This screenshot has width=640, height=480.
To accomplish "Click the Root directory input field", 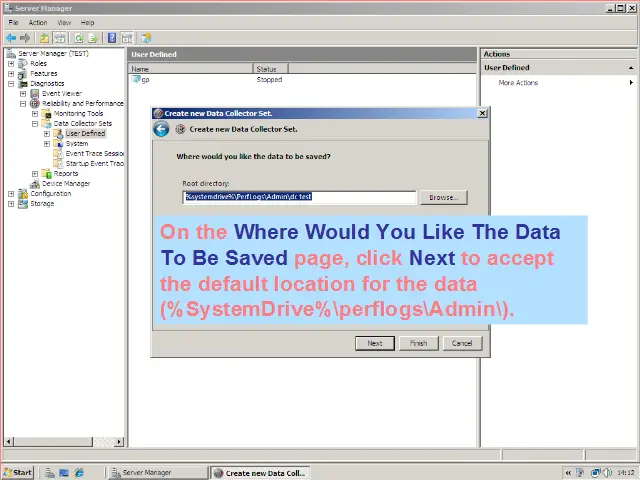I will [x=299, y=197].
